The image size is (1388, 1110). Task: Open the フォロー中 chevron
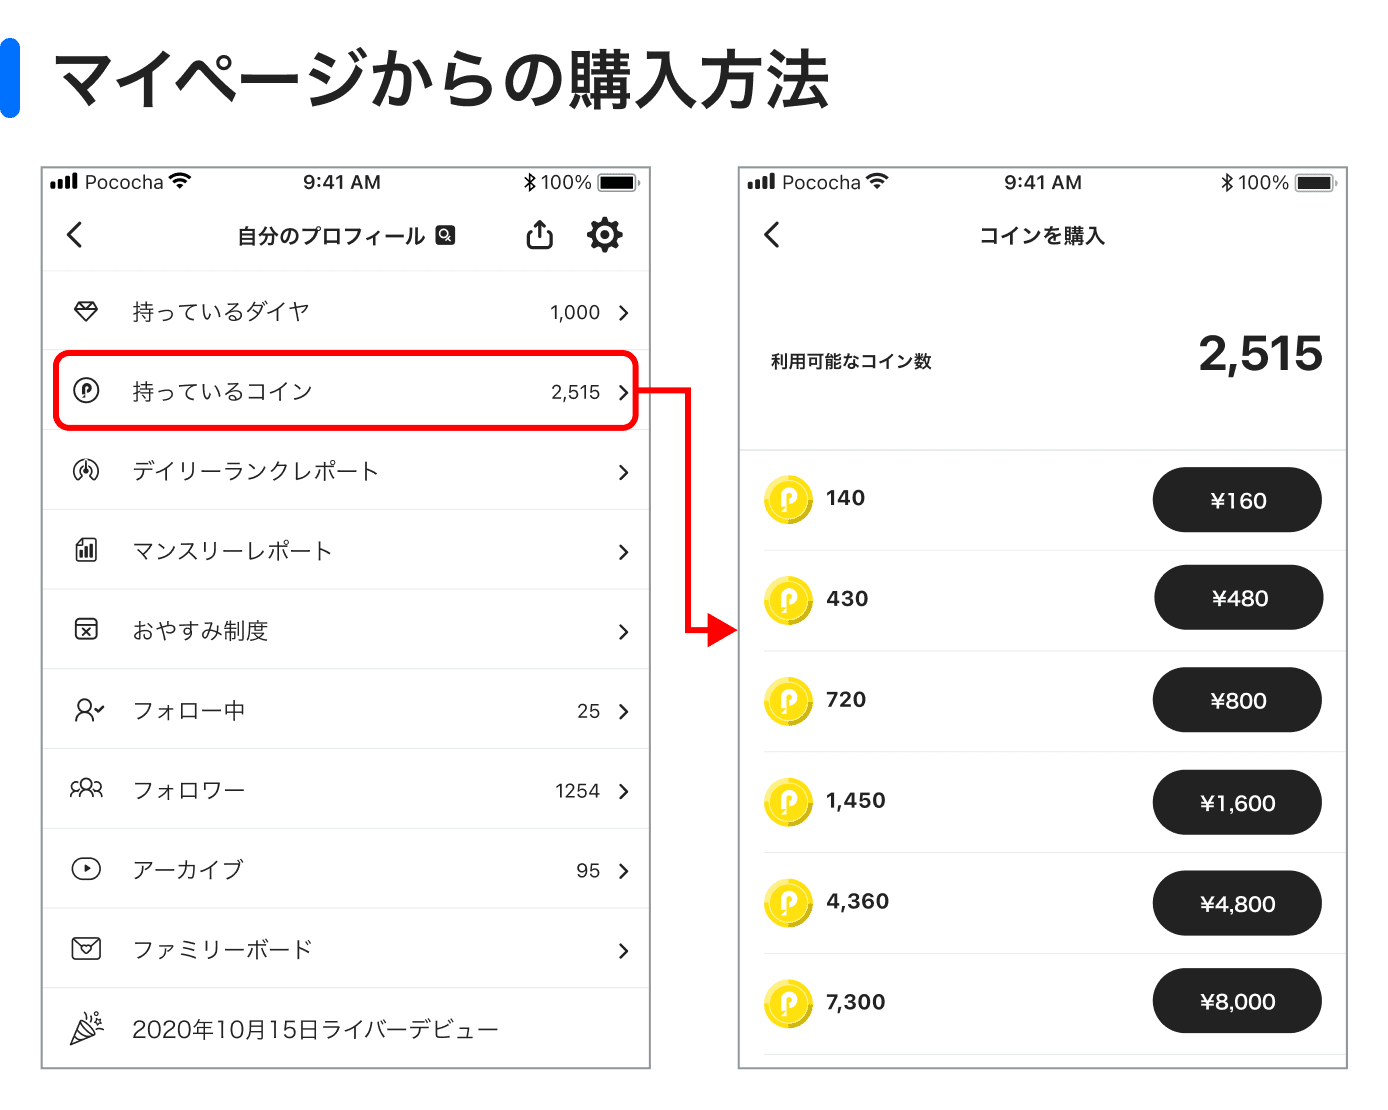pos(623,712)
